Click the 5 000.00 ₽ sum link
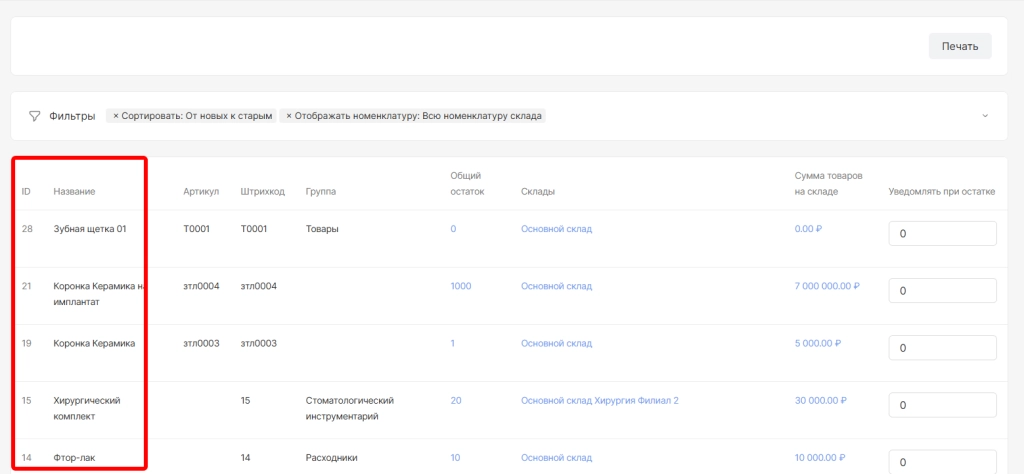1024x474 pixels. point(817,343)
